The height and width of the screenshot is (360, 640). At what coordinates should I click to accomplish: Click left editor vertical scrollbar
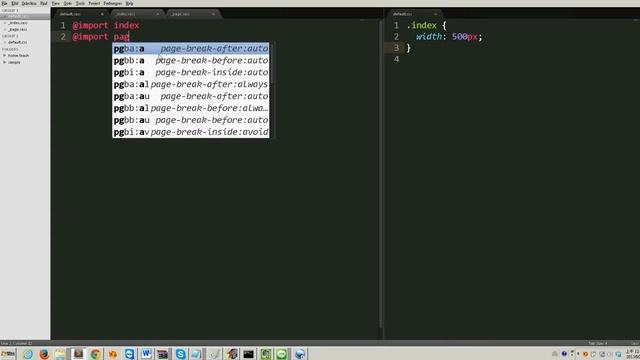[x=380, y=173]
